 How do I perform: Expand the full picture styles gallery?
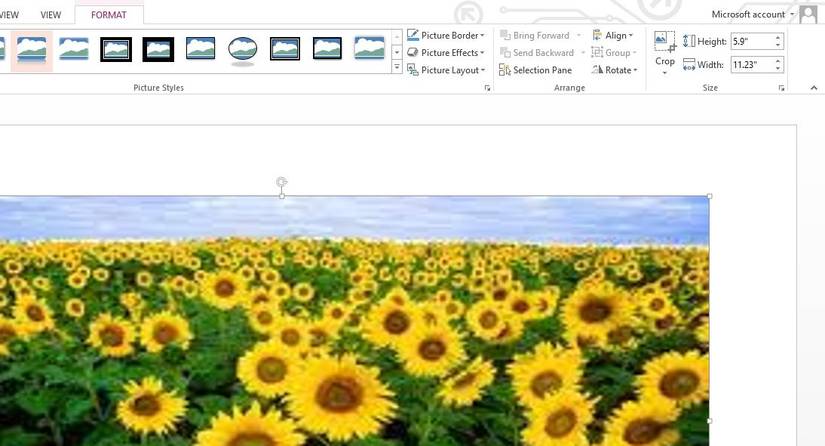(x=397, y=67)
